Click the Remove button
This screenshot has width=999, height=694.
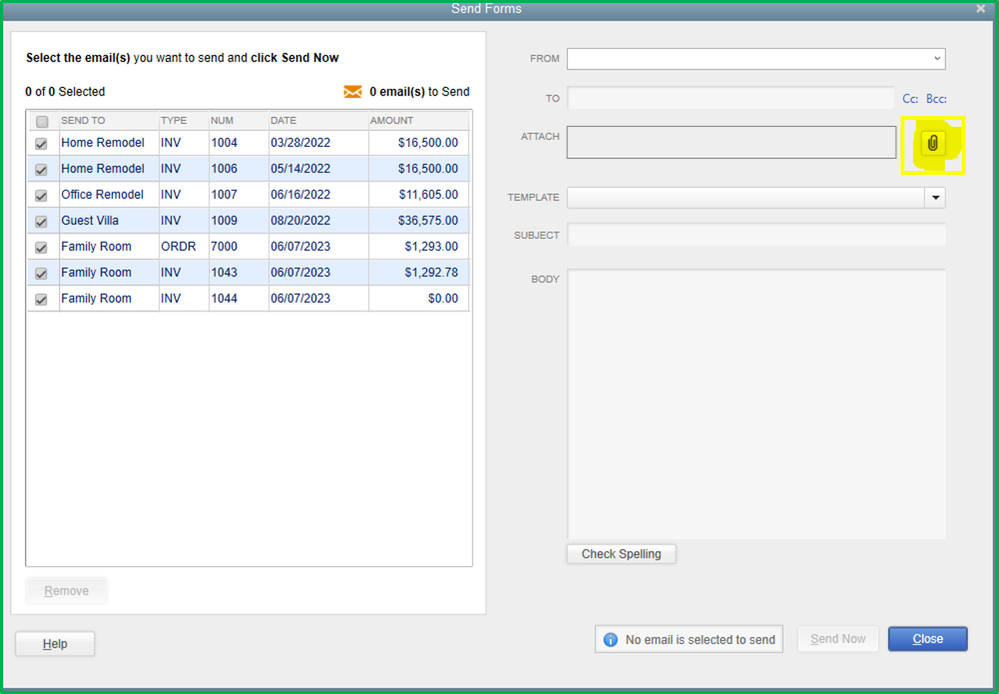point(66,591)
